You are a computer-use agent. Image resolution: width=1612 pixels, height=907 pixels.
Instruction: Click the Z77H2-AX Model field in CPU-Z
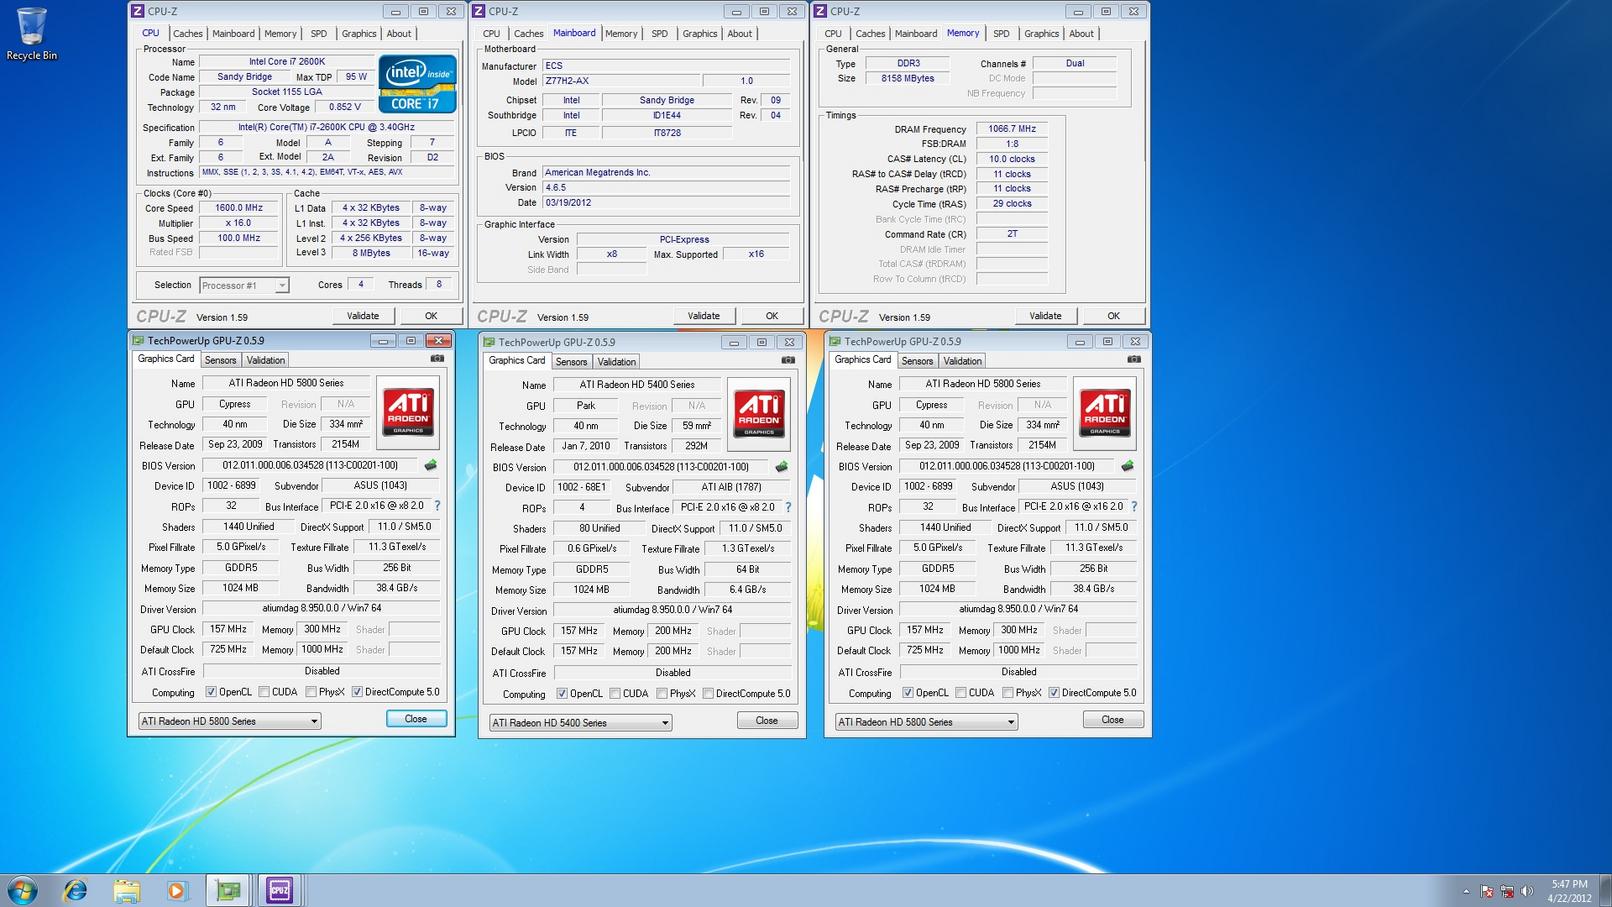pyautogui.click(x=620, y=81)
